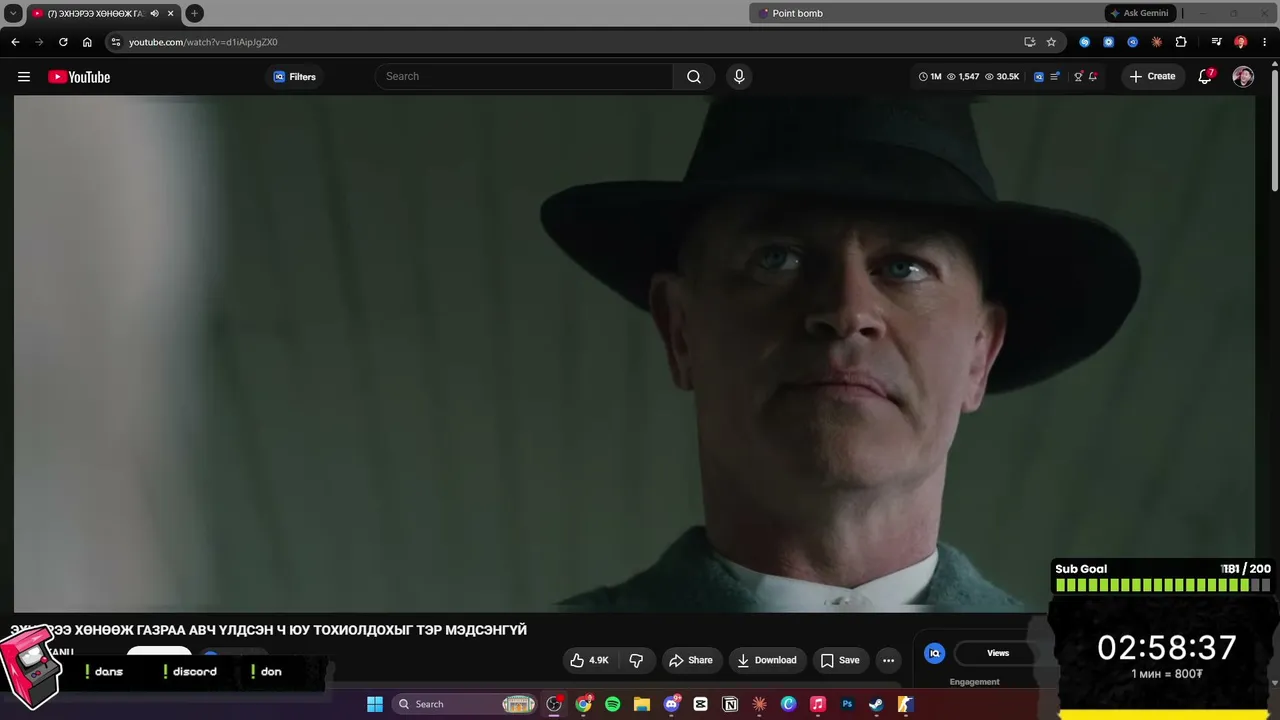The image size is (1280, 720).
Task: Open the vidIQ trophy achievements icon
Action: [1078, 77]
